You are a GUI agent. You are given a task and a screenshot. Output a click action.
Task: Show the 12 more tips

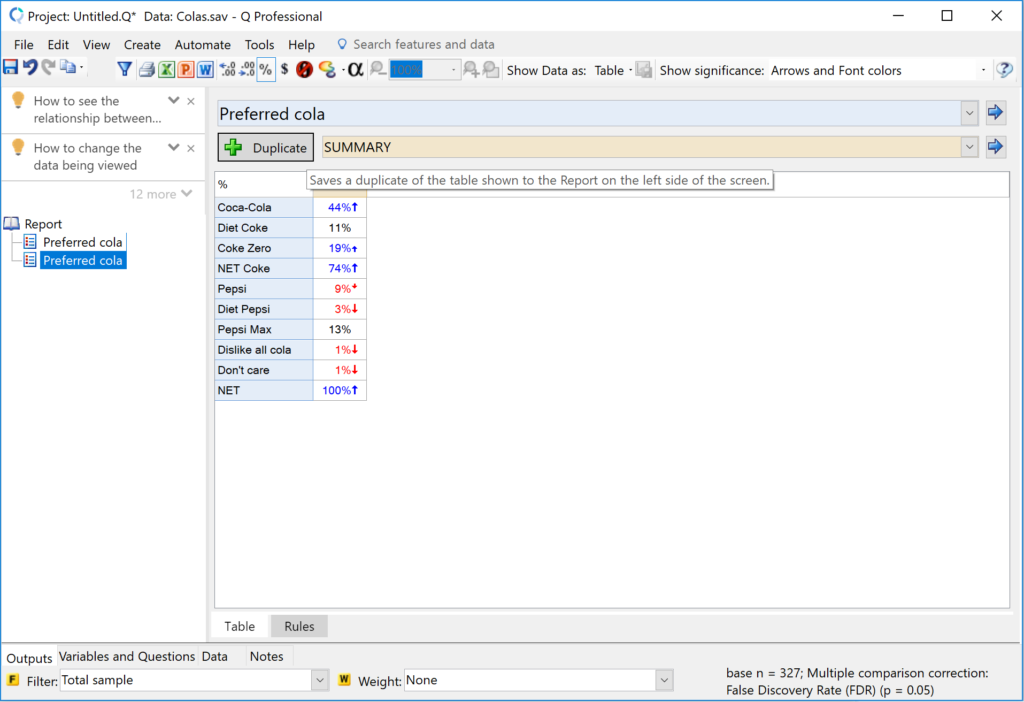click(x=161, y=194)
